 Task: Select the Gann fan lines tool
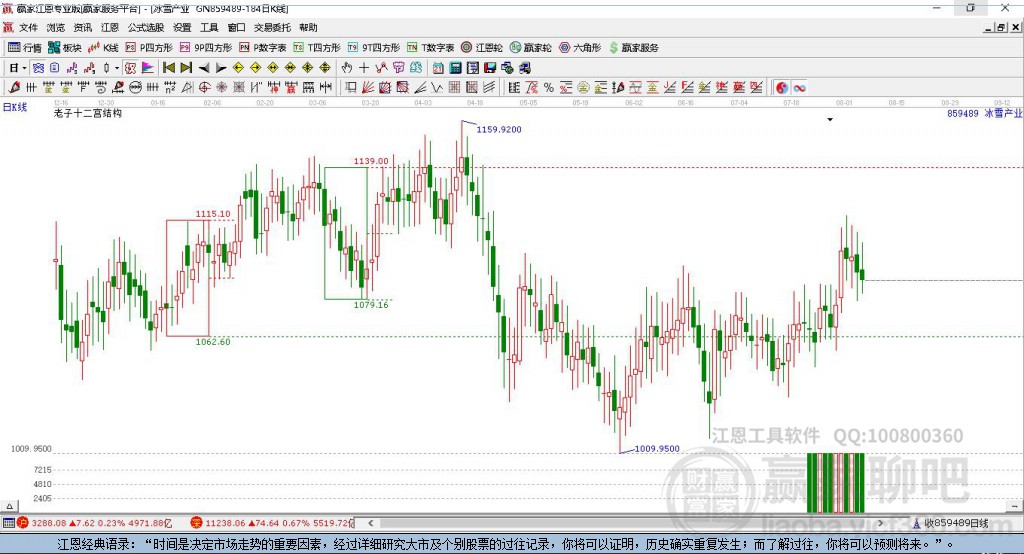pos(368,88)
